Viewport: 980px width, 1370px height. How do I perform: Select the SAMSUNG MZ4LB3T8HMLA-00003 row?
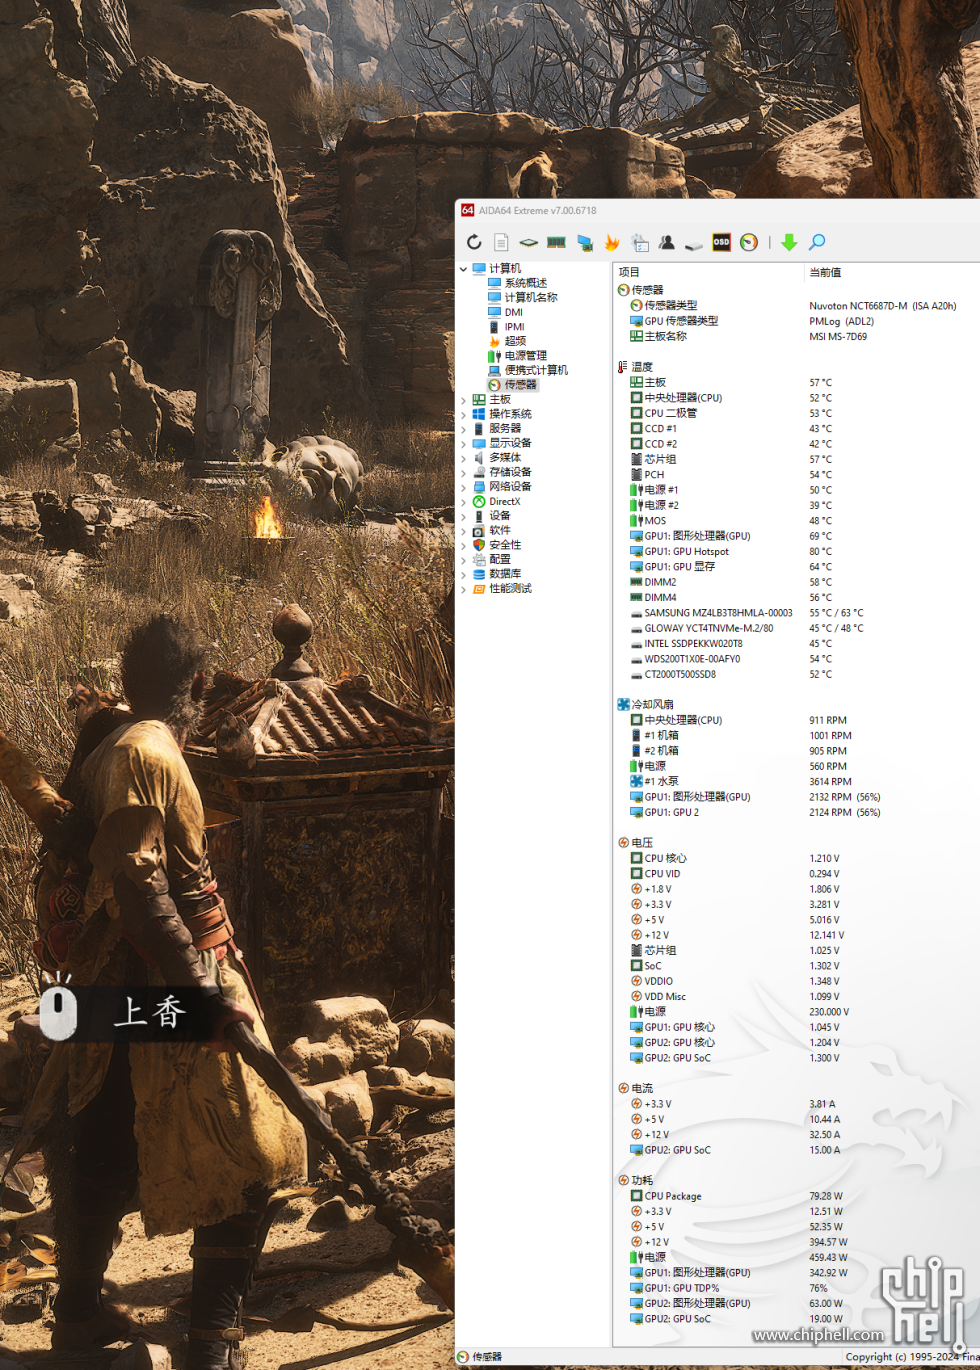click(796, 613)
